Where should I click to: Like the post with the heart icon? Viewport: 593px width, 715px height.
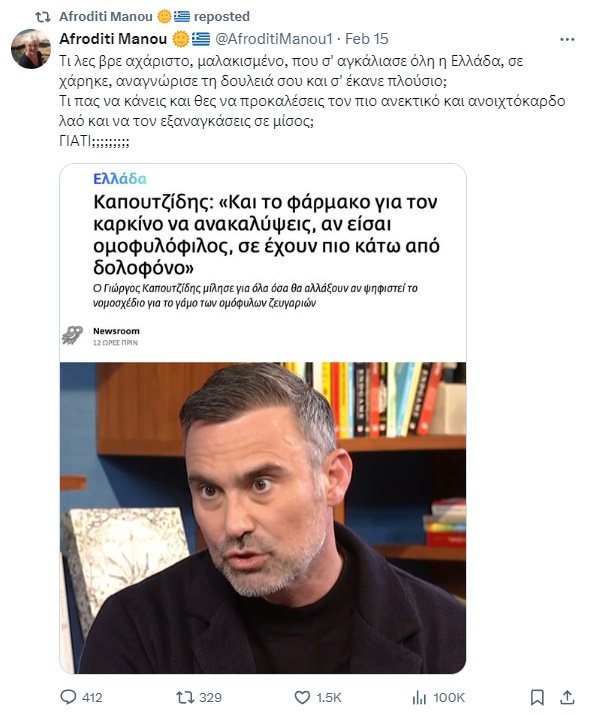pyautogui.click(x=302, y=697)
